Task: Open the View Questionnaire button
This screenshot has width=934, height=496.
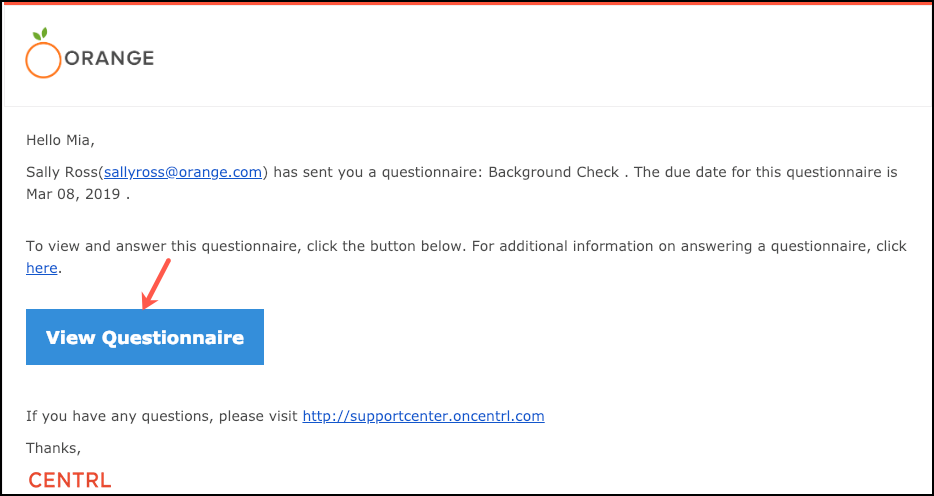Action: 145,337
